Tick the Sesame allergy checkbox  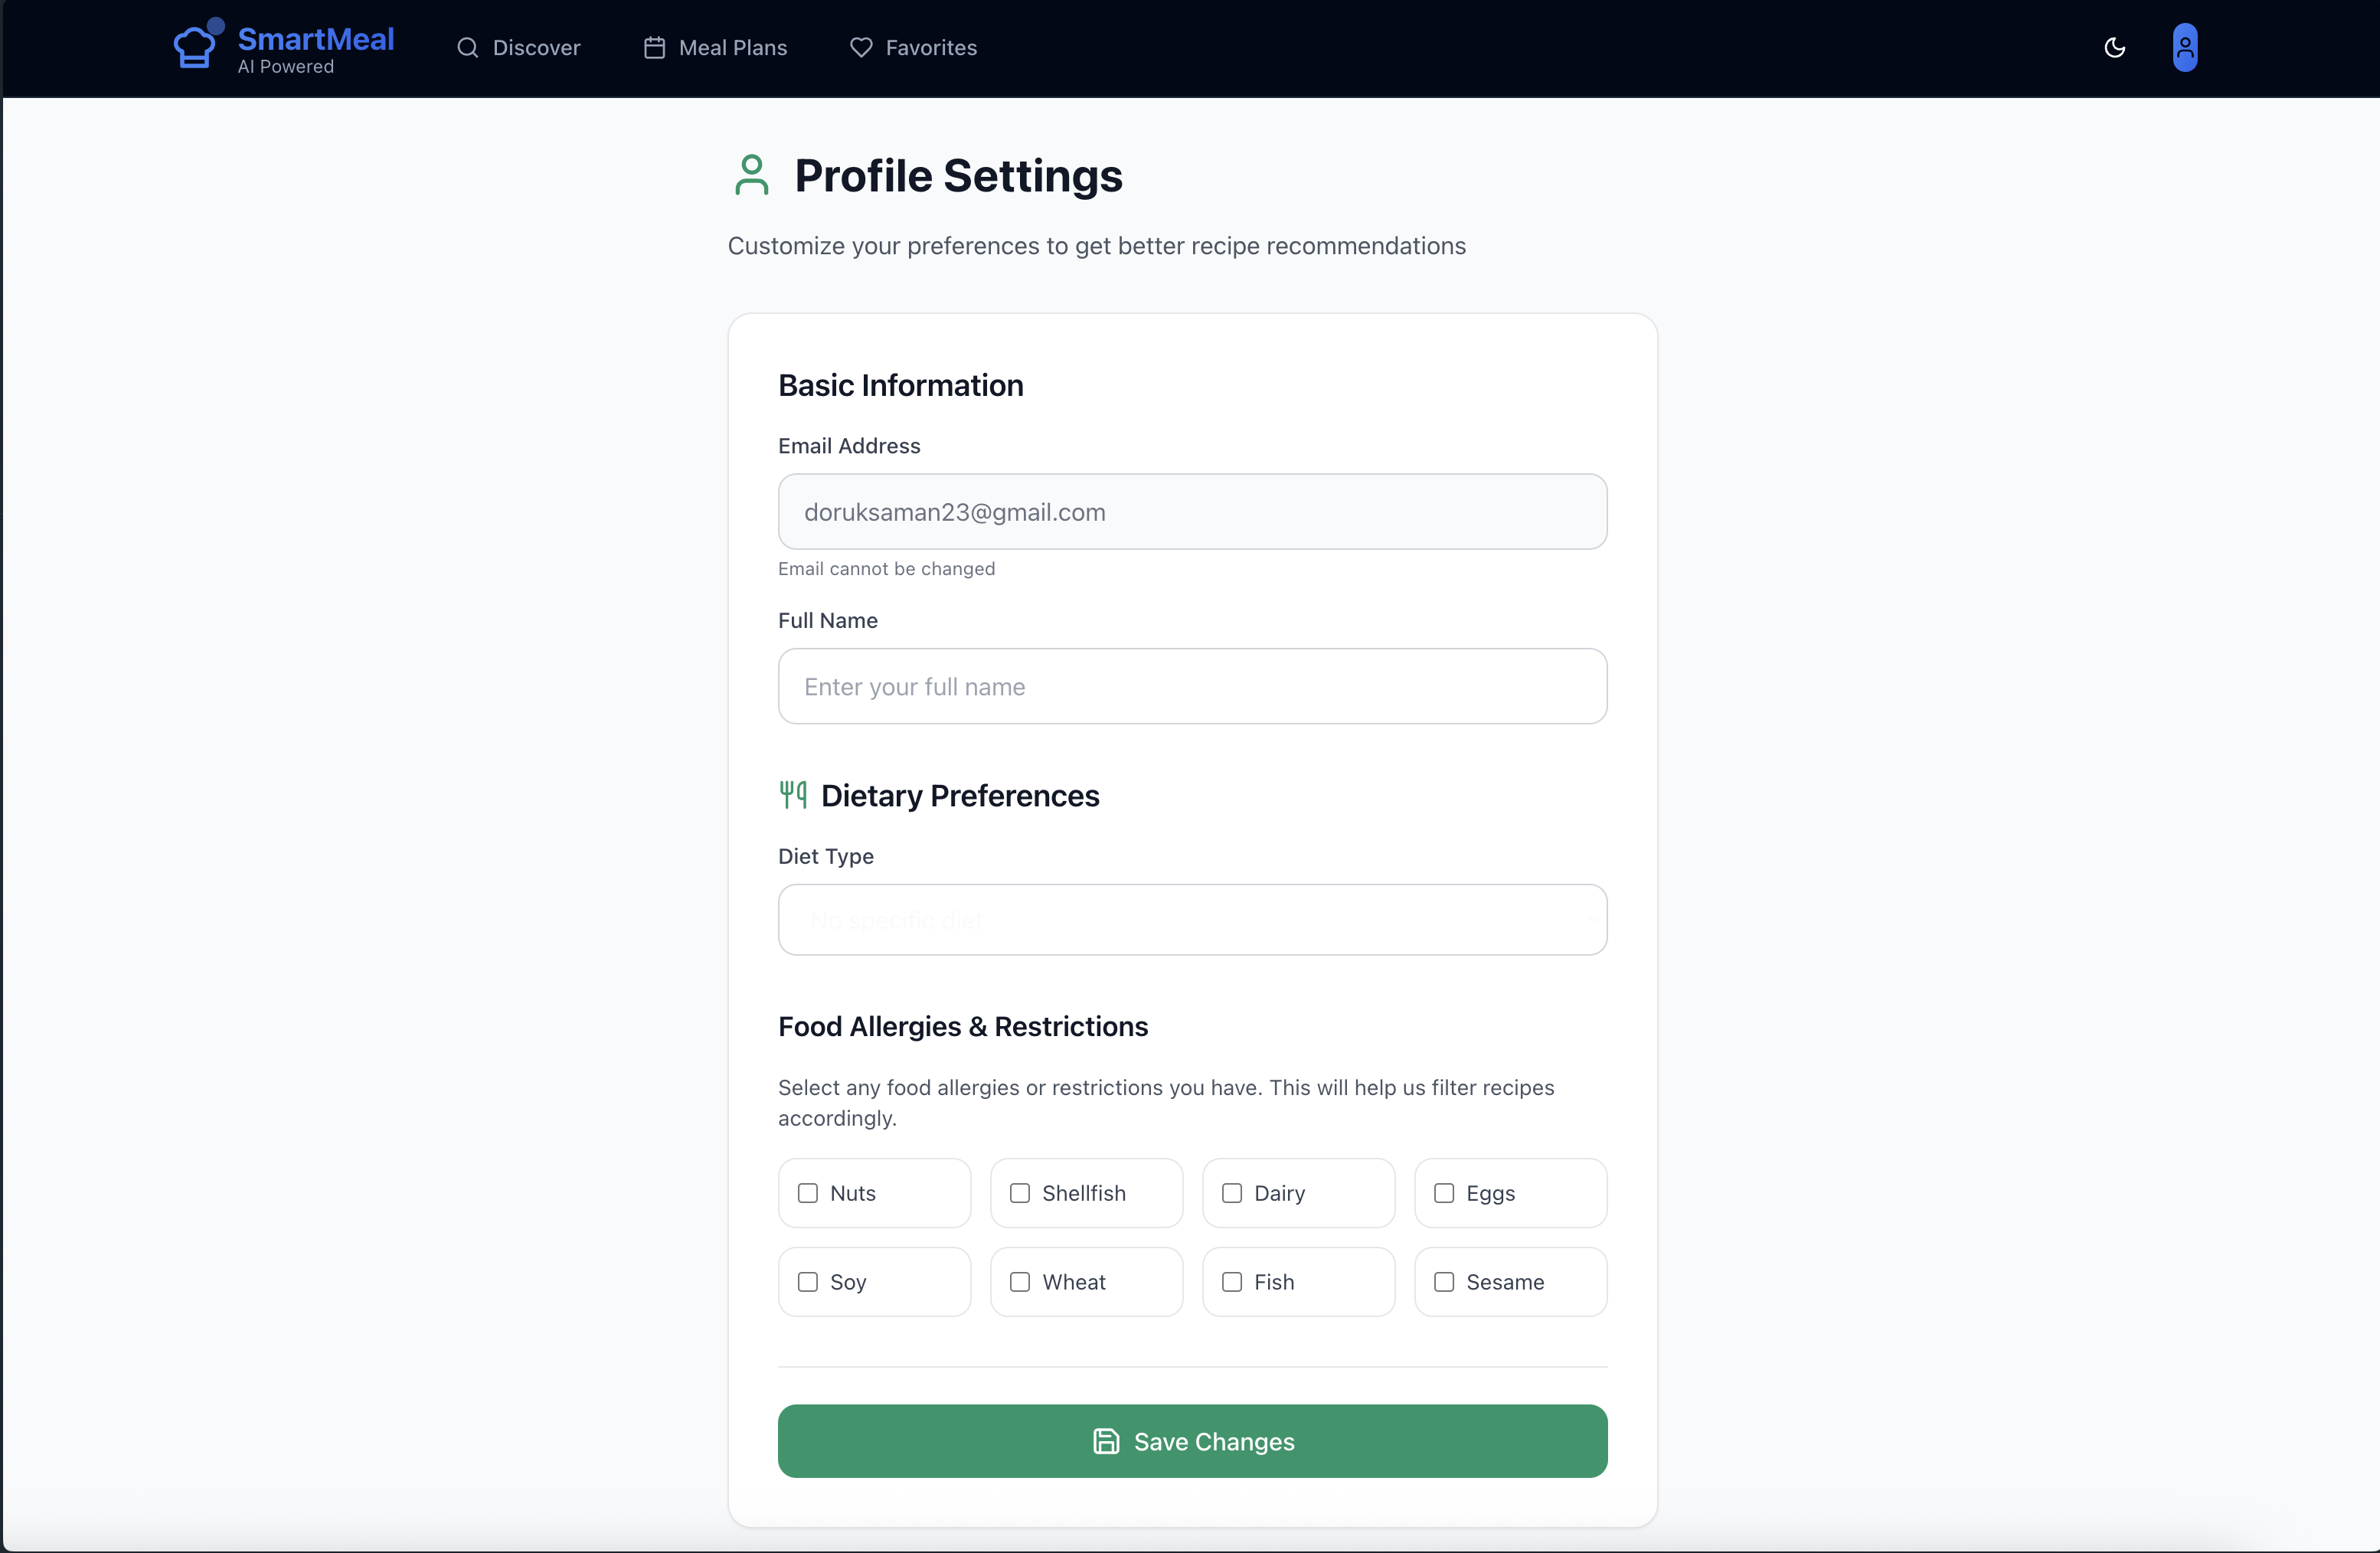tap(1444, 1282)
